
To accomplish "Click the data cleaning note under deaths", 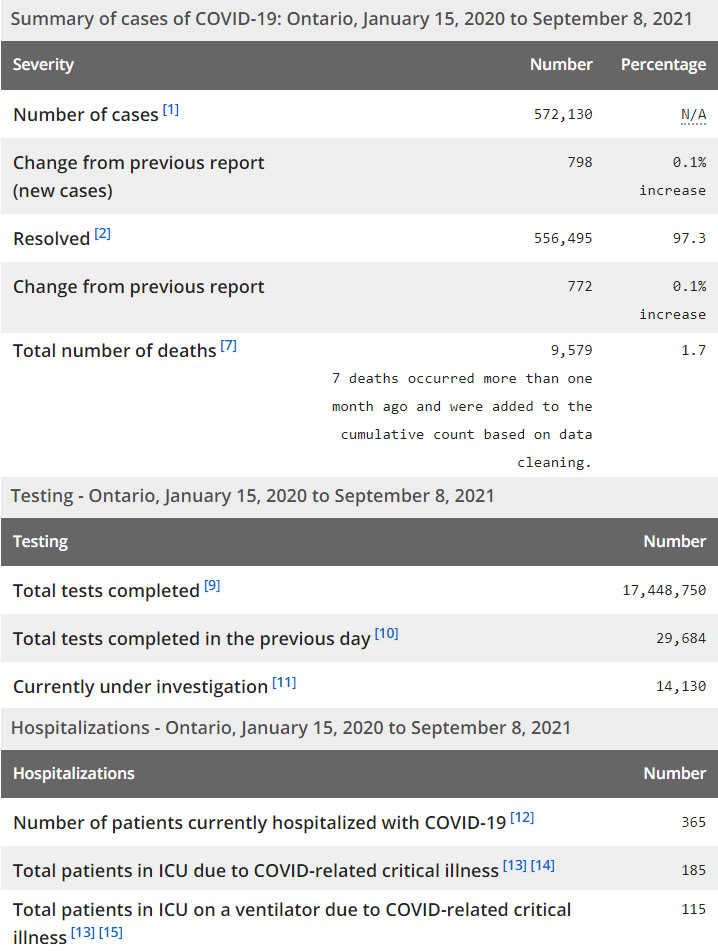I will (x=462, y=420).
